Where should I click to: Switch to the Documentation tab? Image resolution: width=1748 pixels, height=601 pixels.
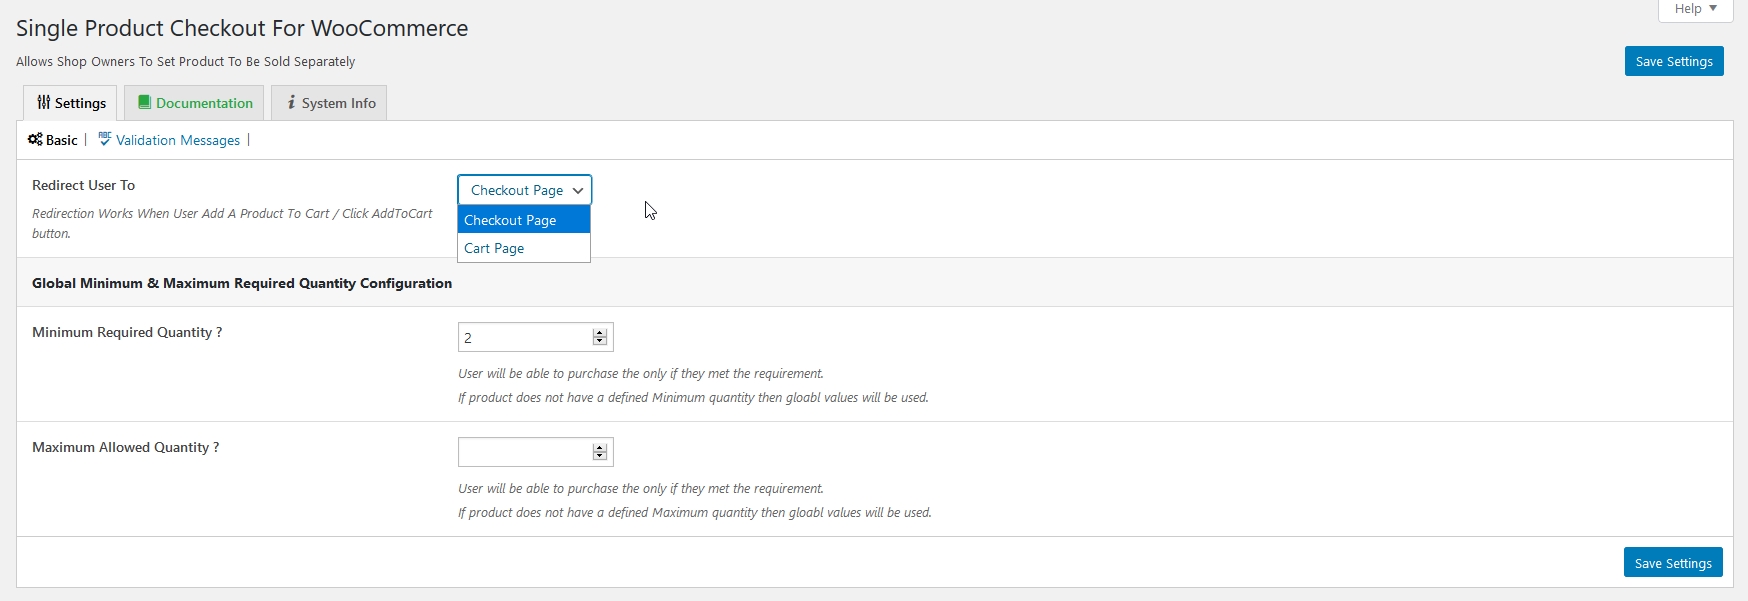[194, 103]
